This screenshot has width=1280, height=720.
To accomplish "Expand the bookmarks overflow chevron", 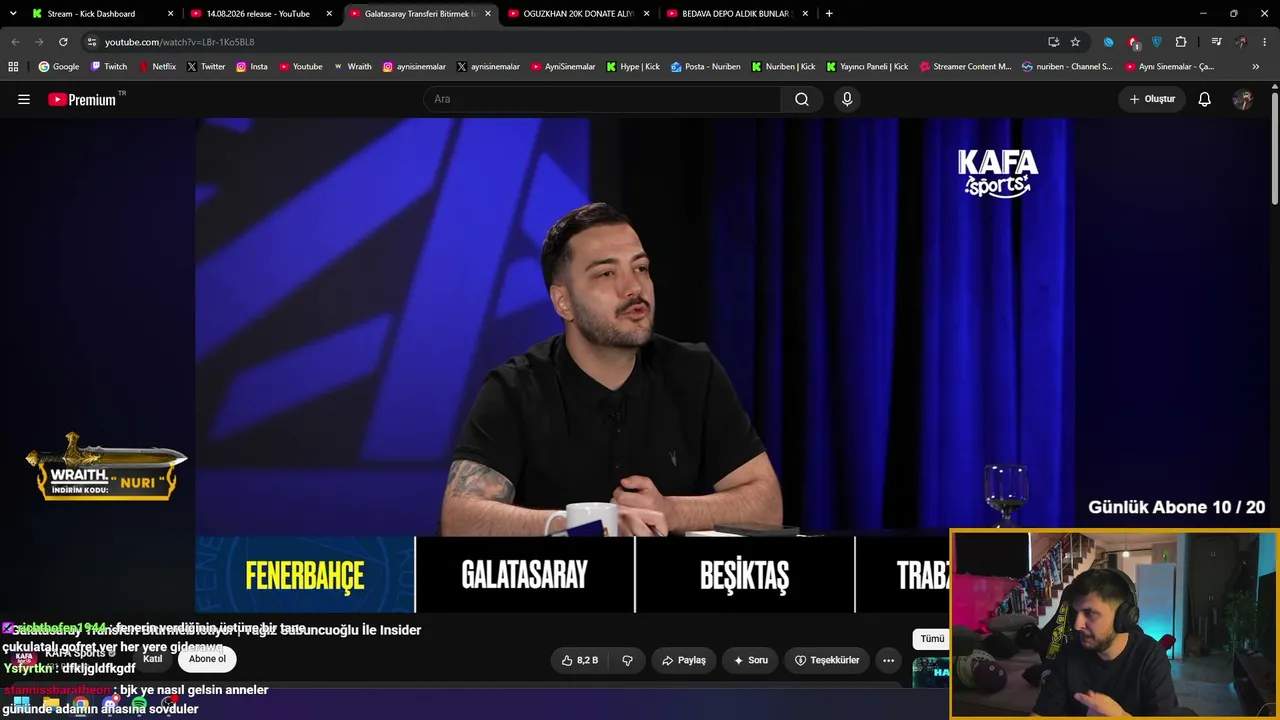I will (x=1256, y=67).
